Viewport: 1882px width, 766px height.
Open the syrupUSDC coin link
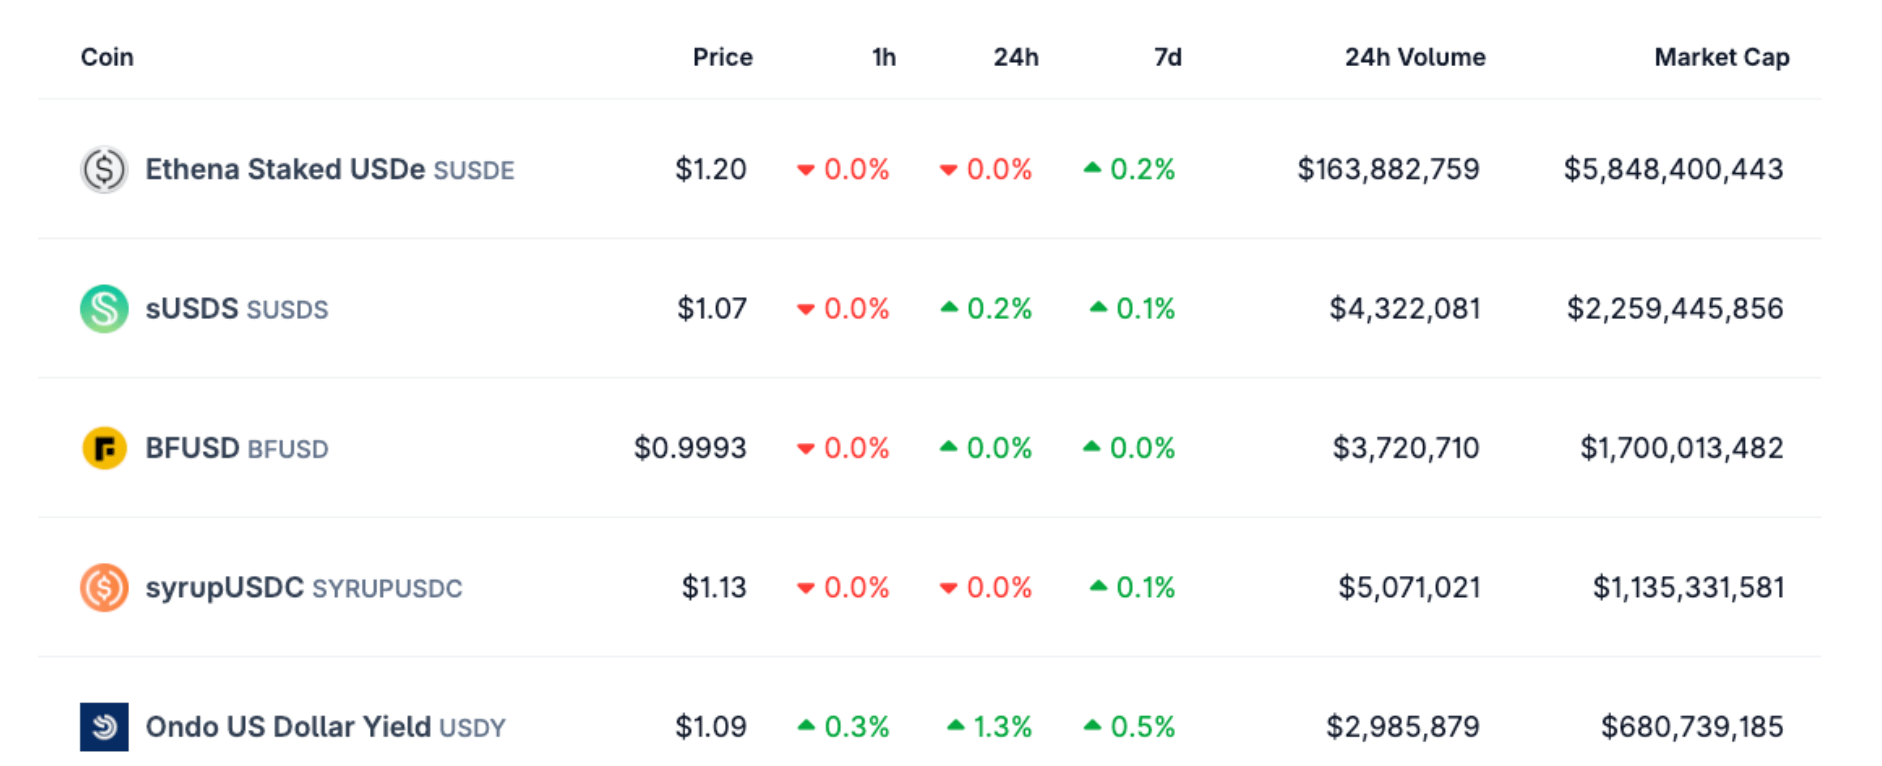(x=225, y=587)
